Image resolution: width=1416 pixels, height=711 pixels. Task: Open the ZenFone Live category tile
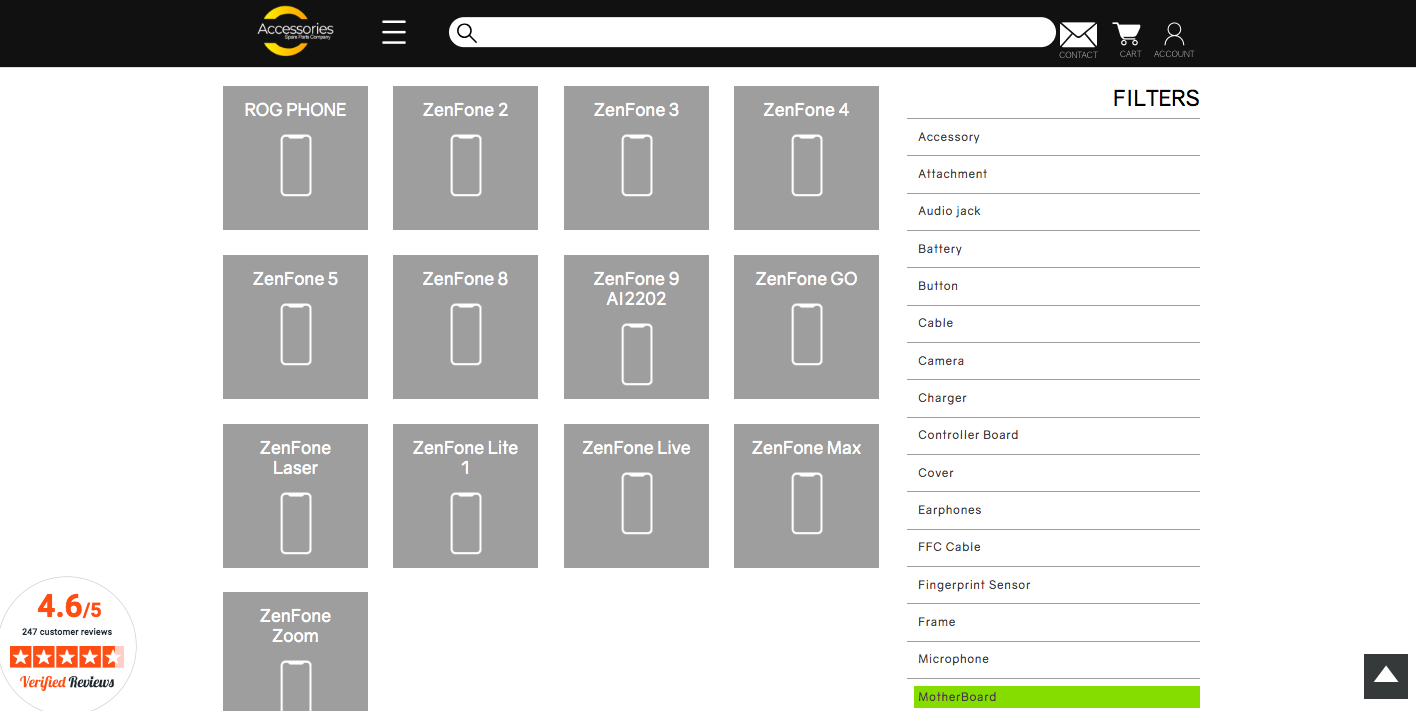[x=636, y=496]
